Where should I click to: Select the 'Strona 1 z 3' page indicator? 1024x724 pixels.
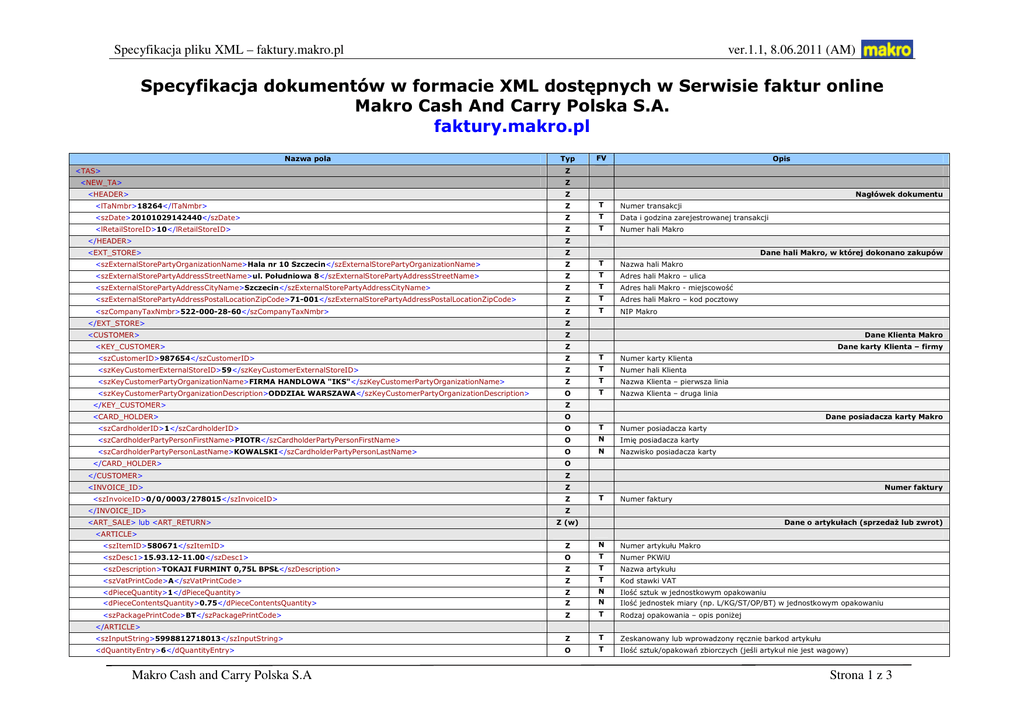click(x=860, y=676)
